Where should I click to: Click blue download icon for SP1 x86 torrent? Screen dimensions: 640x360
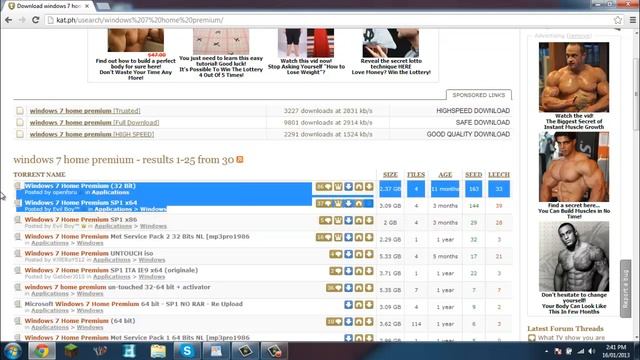pos(348,220)
